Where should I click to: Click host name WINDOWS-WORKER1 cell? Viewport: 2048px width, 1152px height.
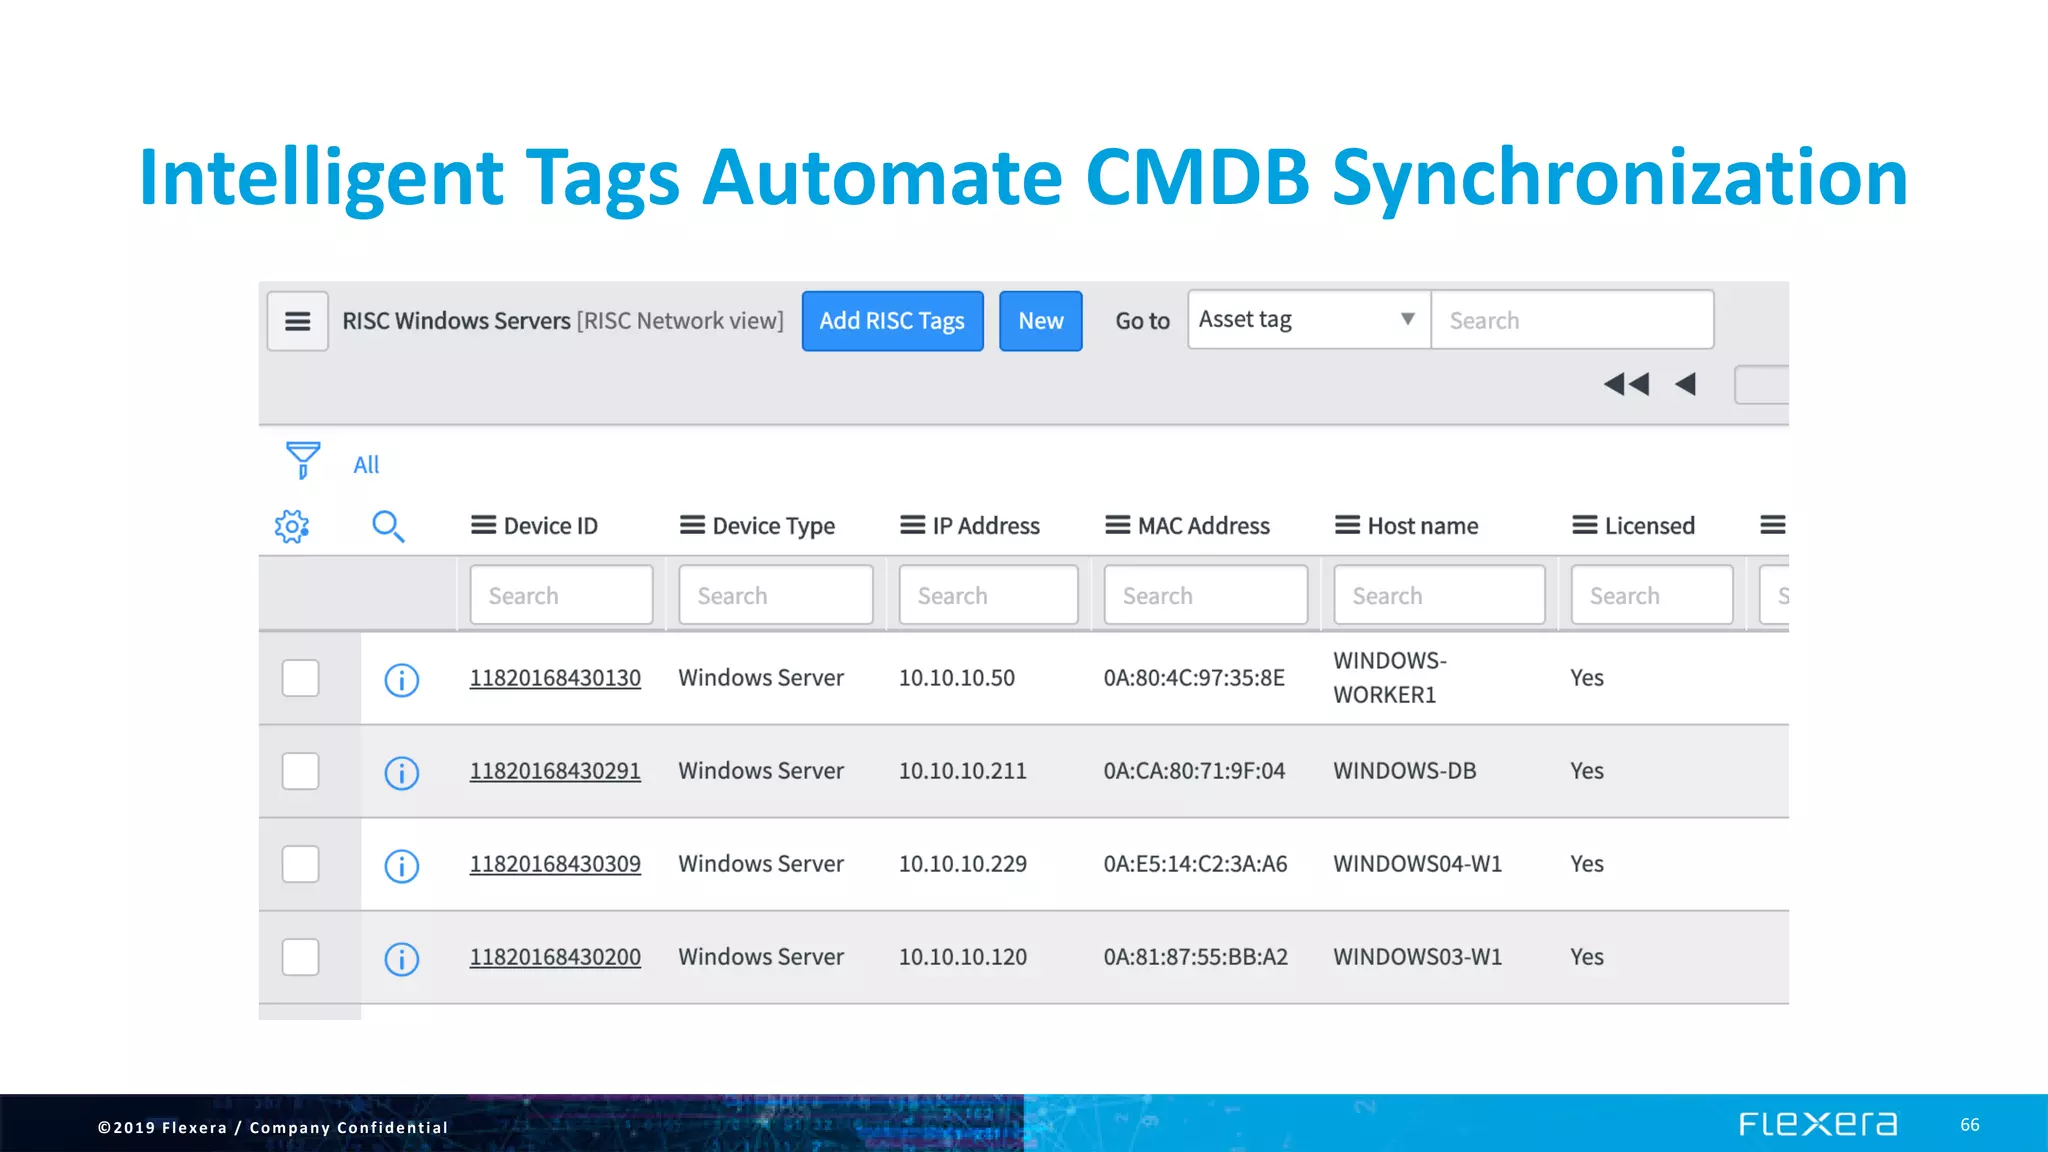[1390, 678]
